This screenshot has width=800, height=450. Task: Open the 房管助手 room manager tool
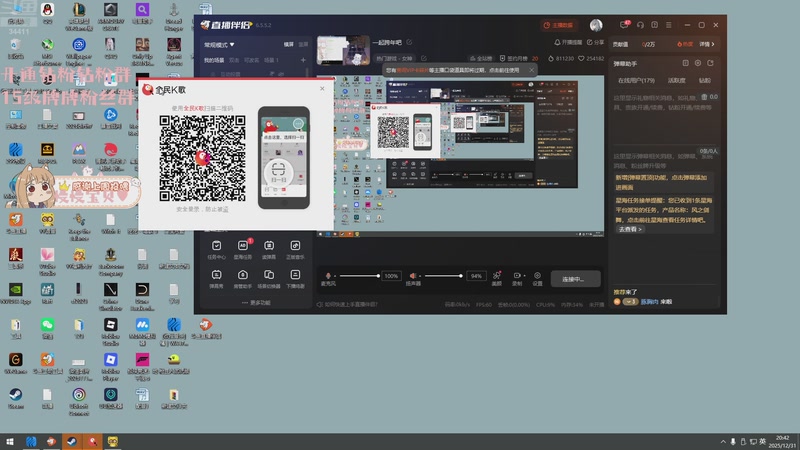point(243,279)
